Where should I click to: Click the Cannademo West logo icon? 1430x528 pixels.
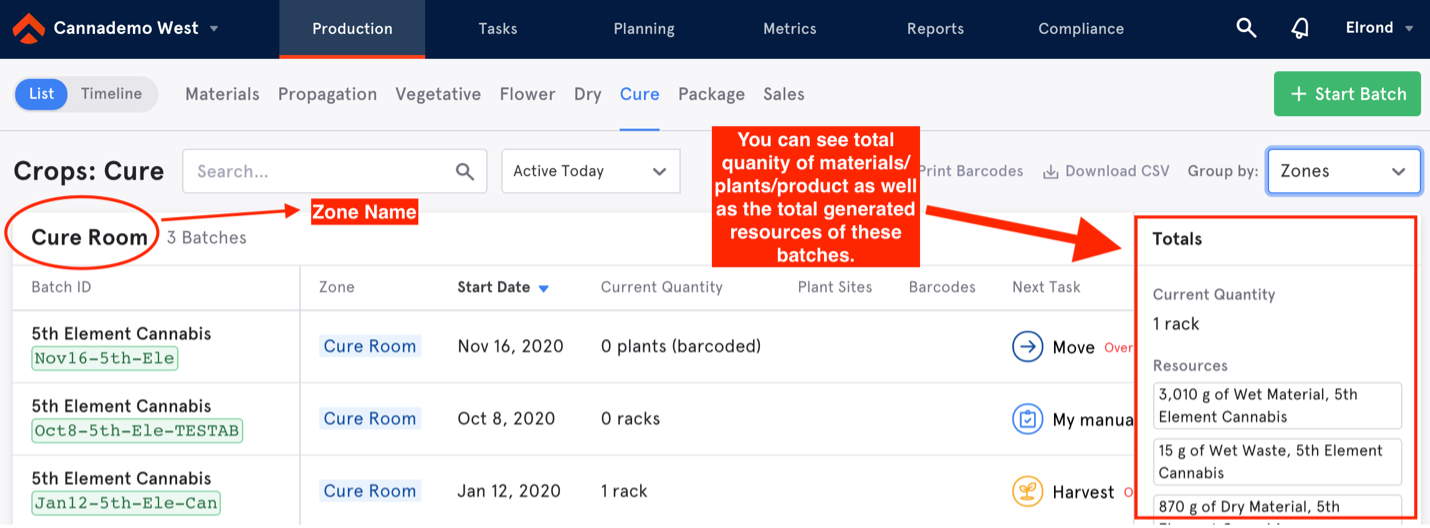pyautogui.click(x=29, y=29)
